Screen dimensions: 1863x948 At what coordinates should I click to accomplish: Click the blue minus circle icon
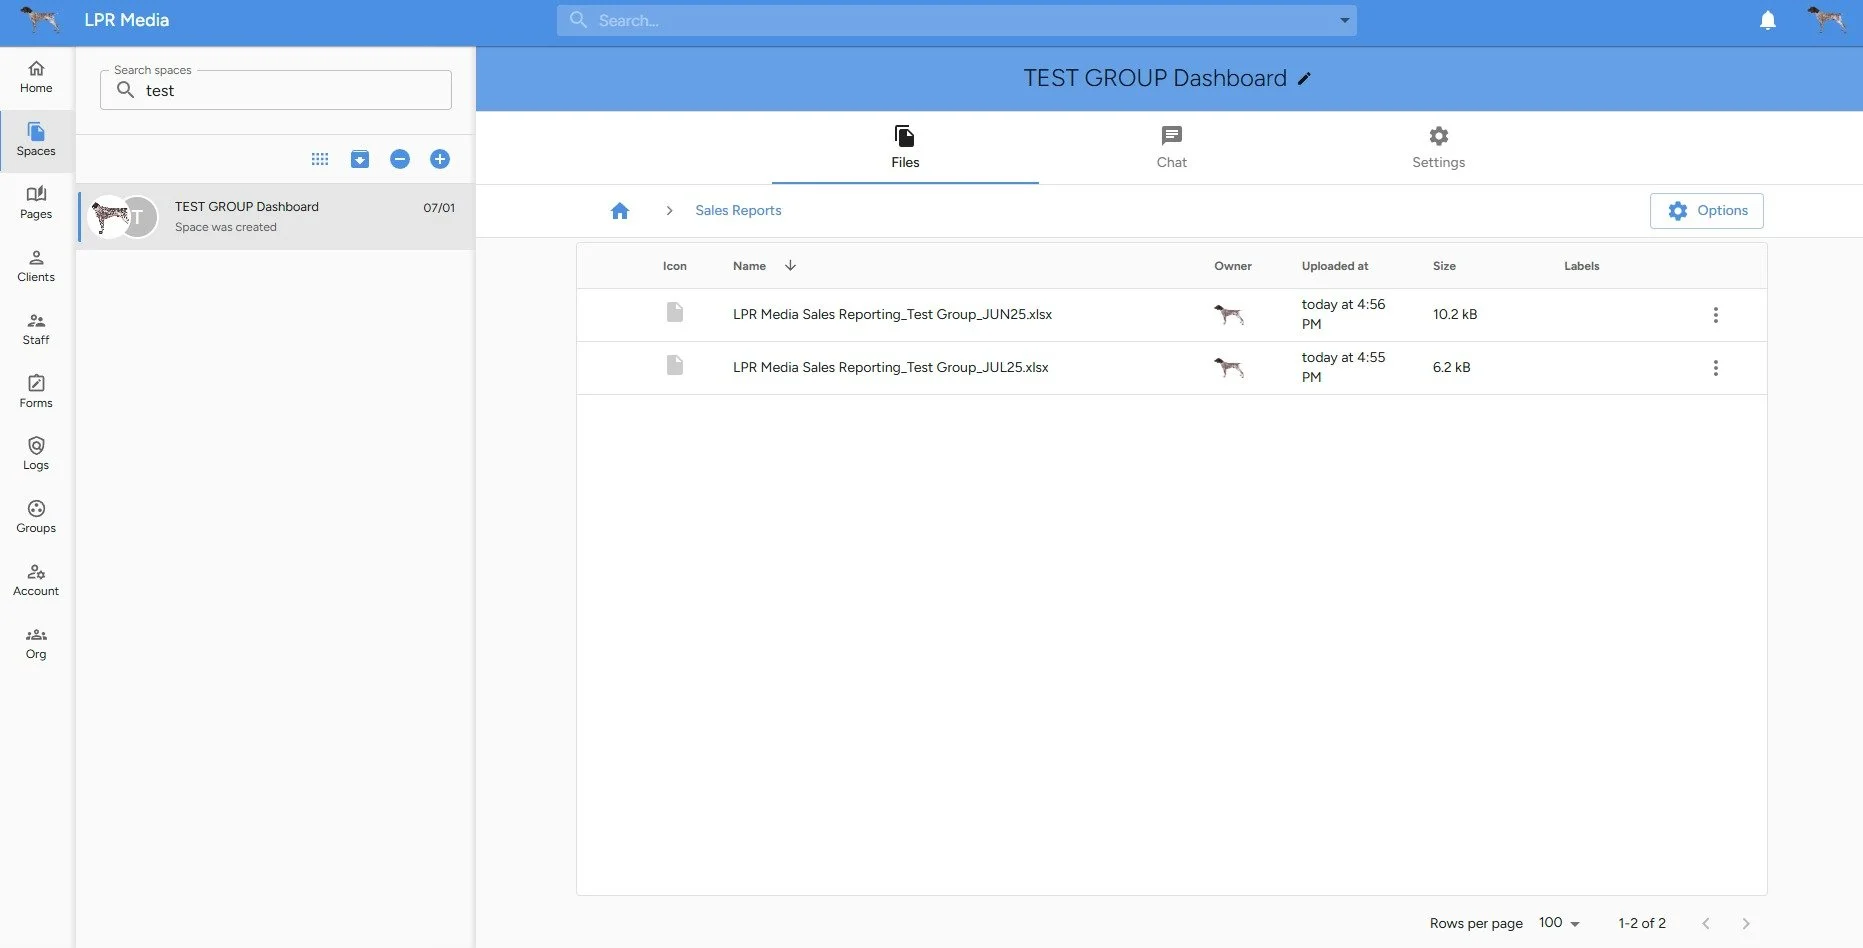point(400,159)
